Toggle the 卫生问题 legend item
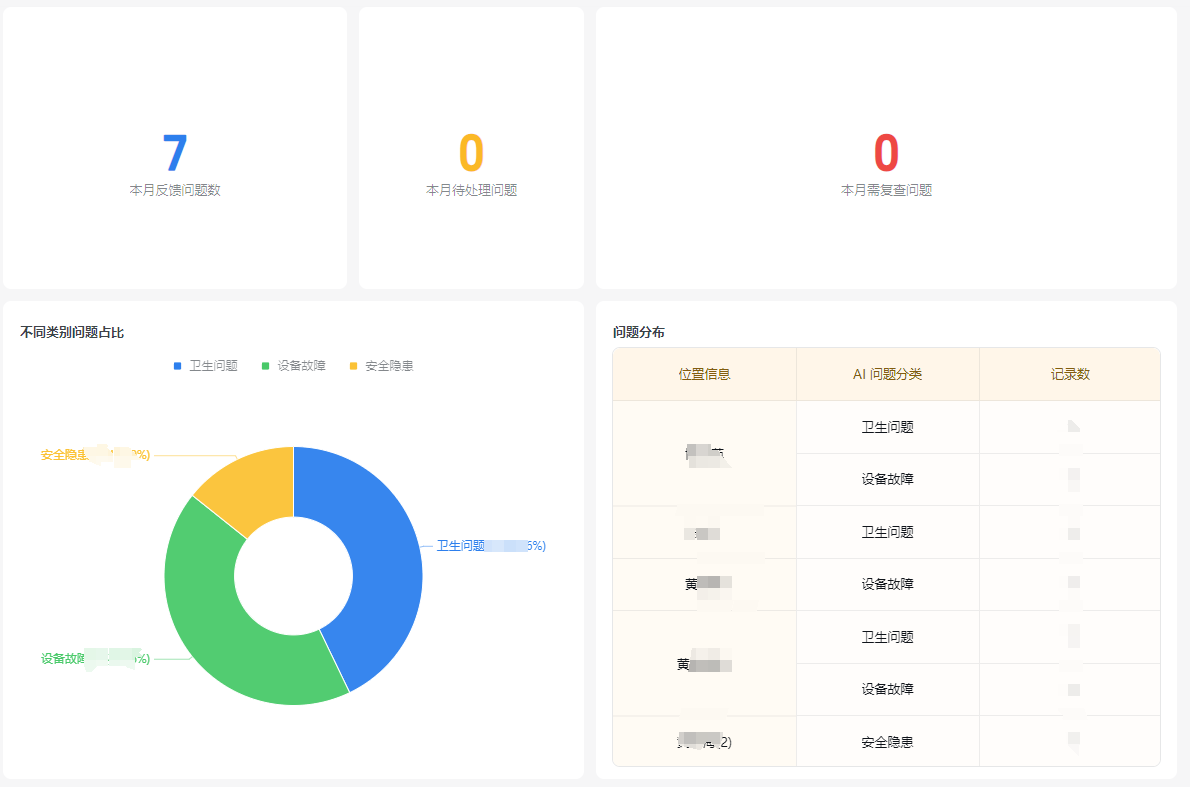The width and height of the screenshot is (1190, 787). point(206,366)
